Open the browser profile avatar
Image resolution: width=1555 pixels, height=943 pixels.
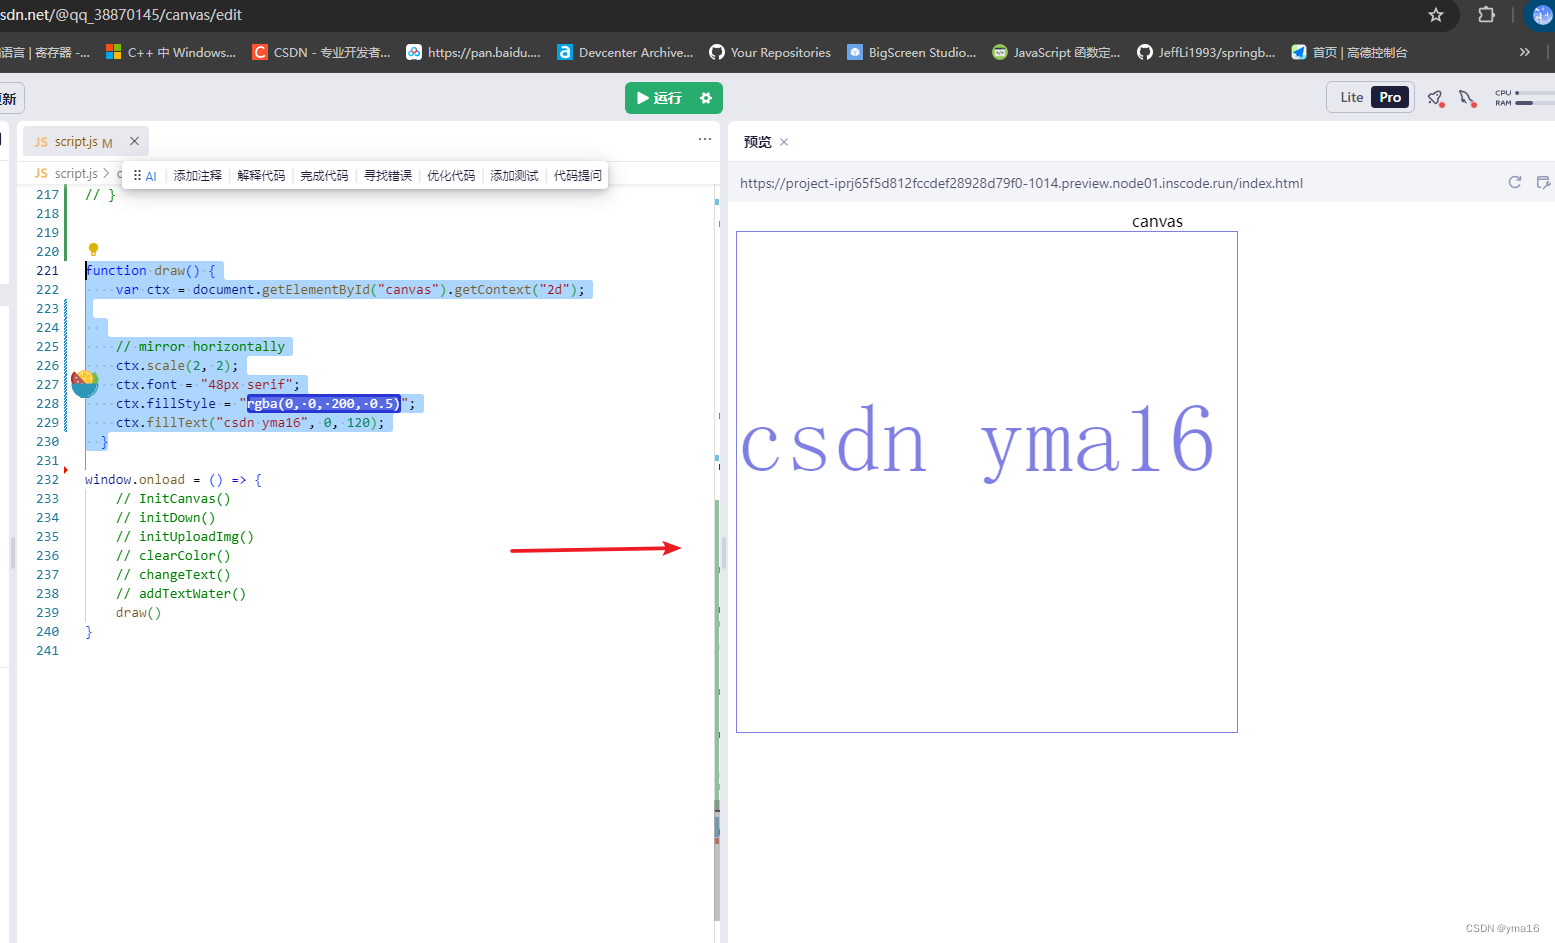click(x=1541, y=15)
